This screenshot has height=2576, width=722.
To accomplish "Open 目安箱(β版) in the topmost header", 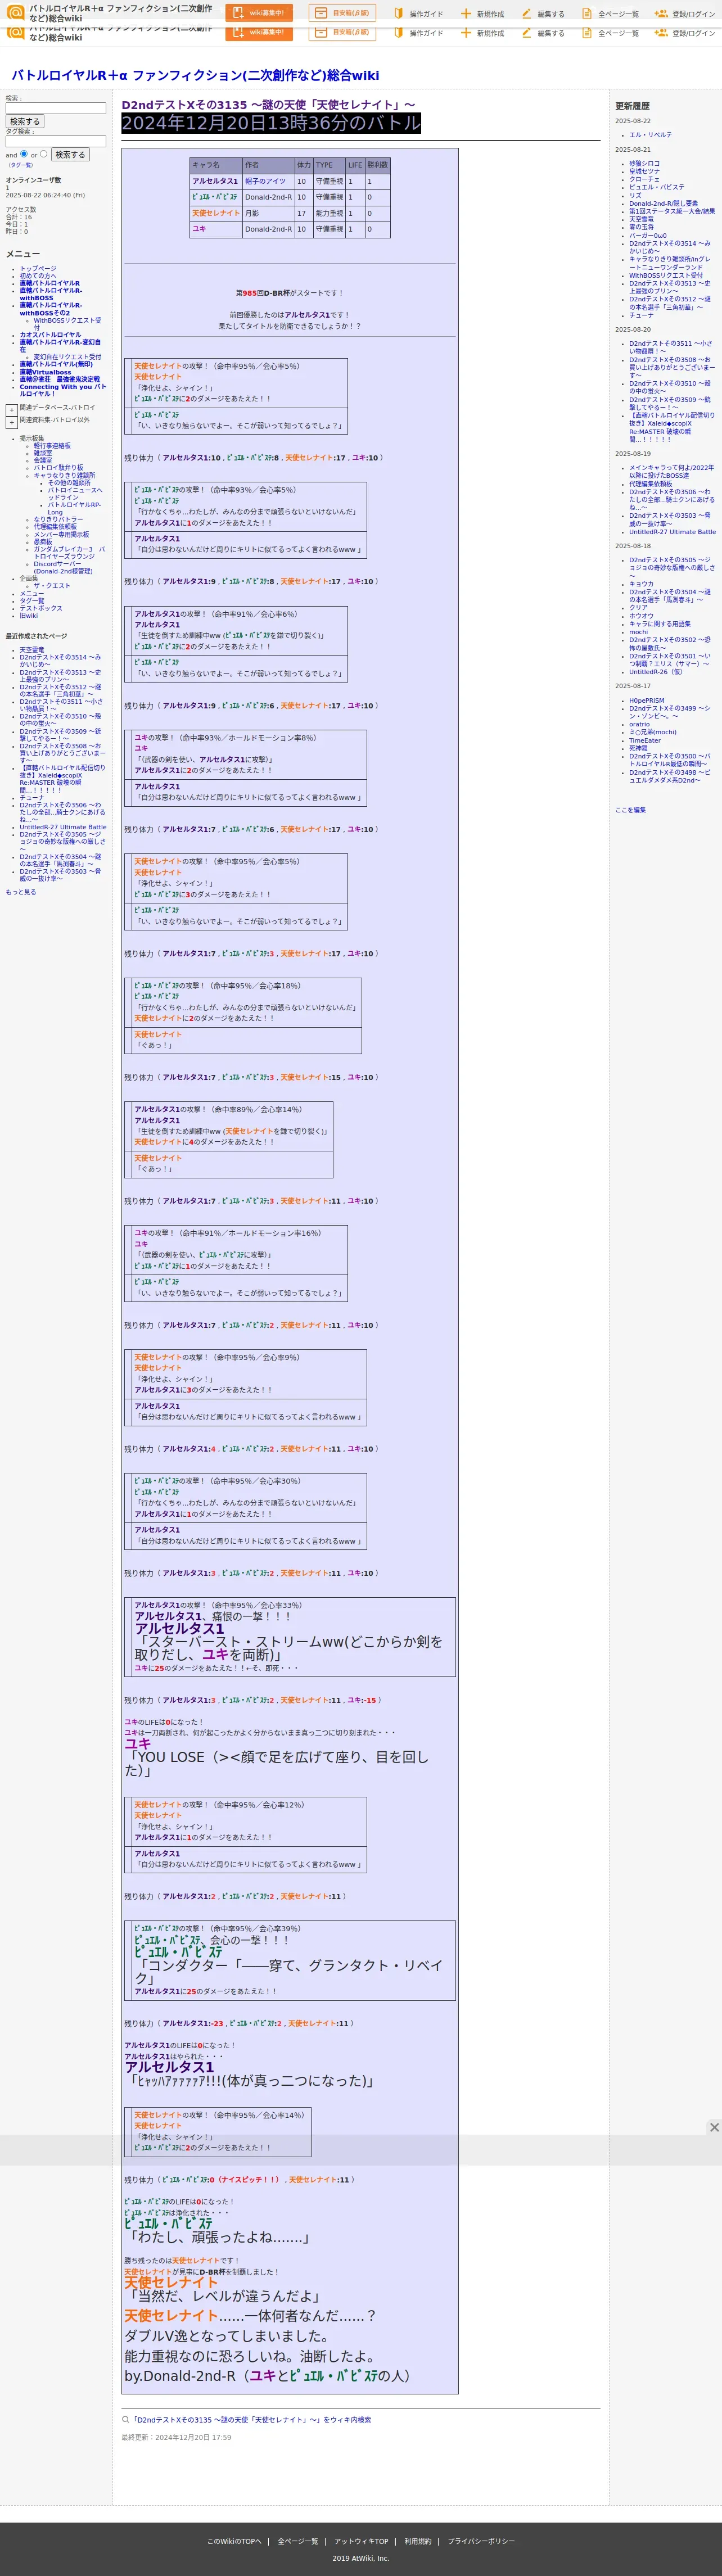I will pos(342,13).
